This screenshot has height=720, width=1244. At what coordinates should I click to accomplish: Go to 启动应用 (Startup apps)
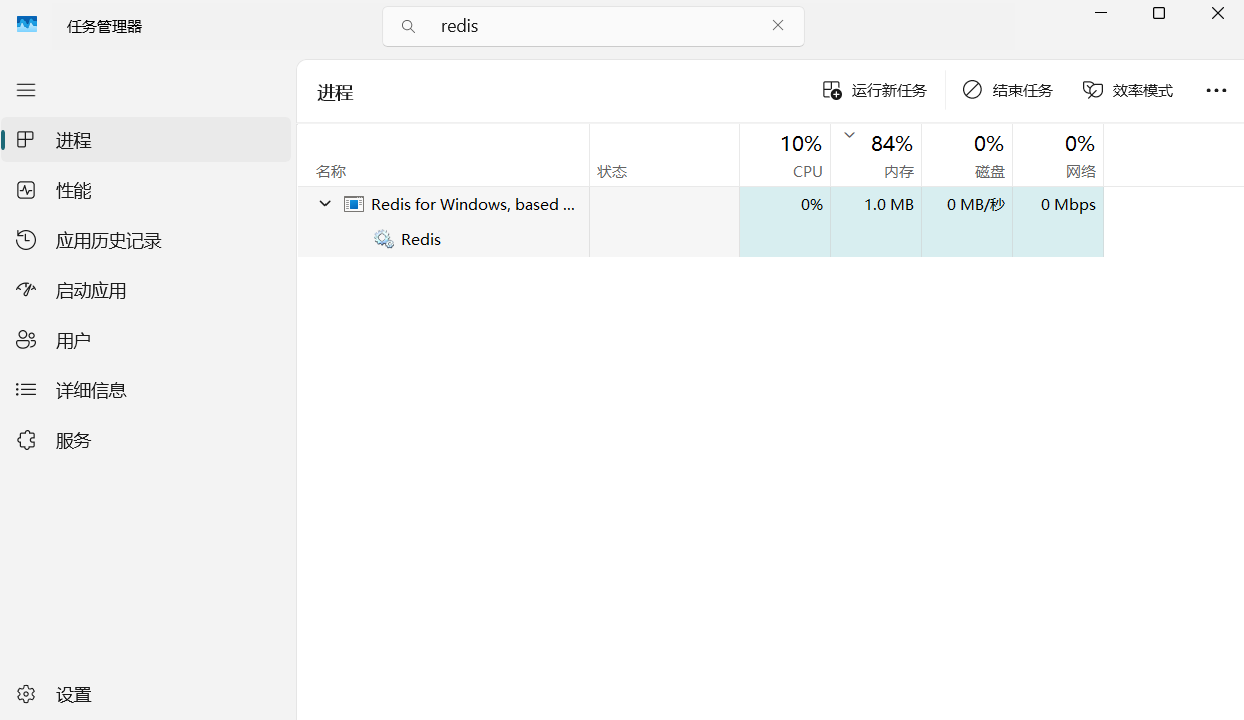146,290
